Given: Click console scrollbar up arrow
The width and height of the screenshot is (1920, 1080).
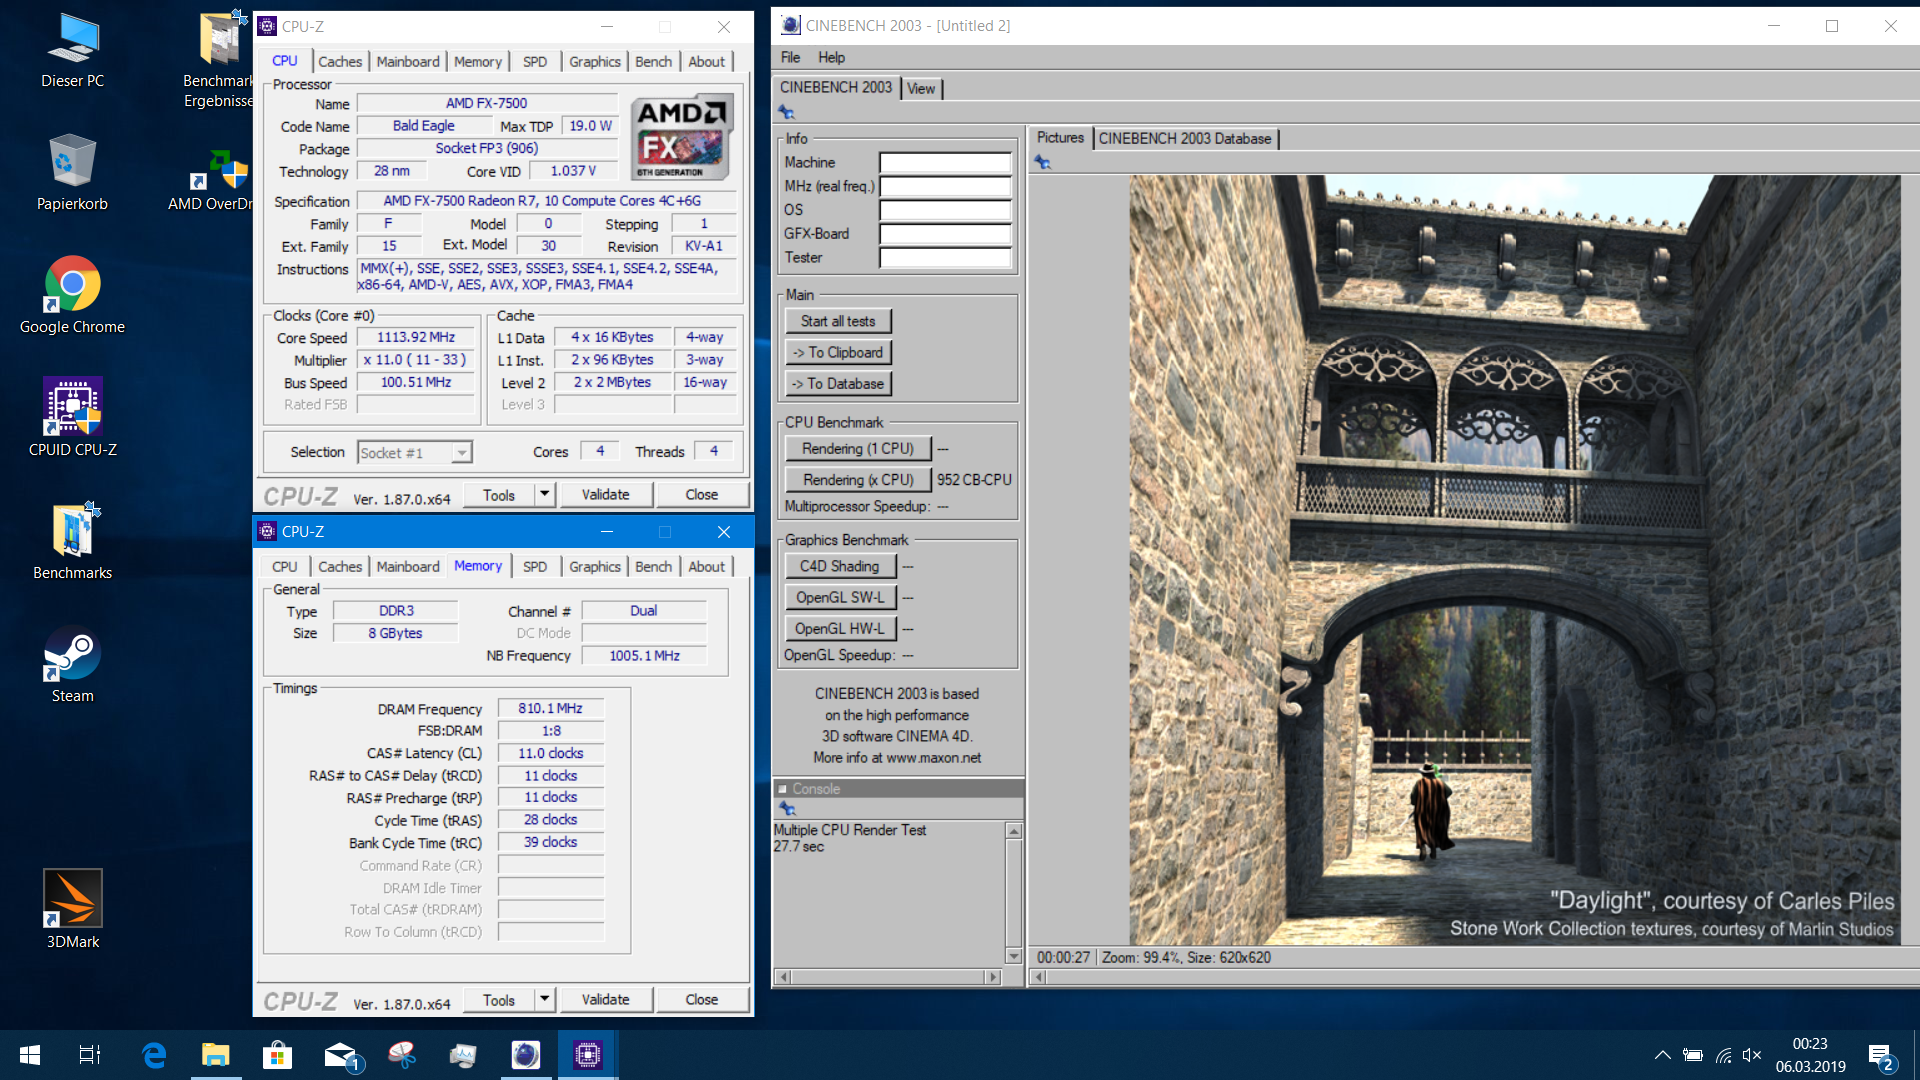Looking at the screenshot, I should click(1014, 831).
